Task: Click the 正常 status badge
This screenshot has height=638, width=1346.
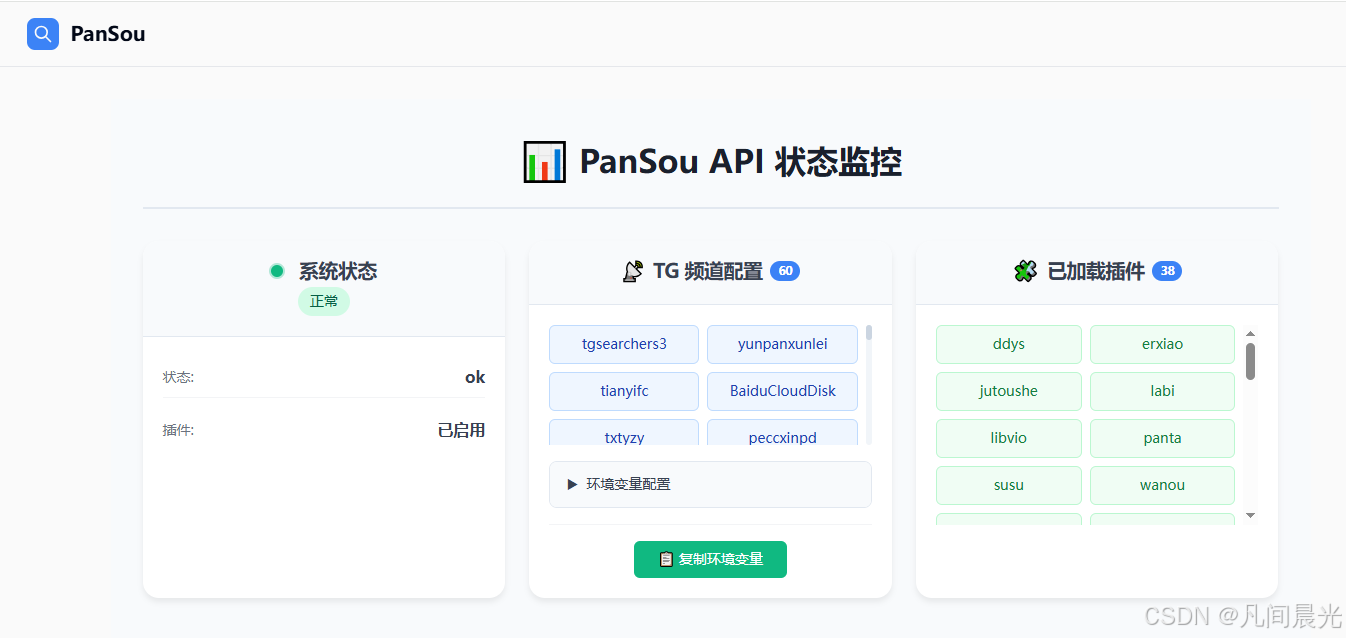Action: (323, 301)
